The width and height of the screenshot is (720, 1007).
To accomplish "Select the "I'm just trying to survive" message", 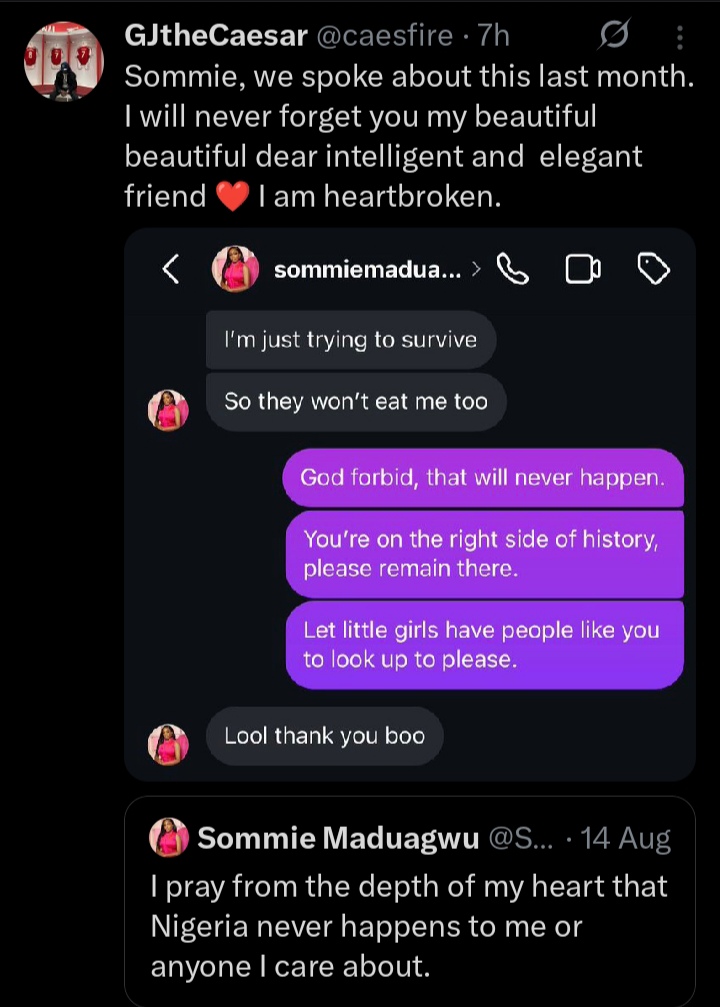I will pyautogui.click(x=350, y=340).
